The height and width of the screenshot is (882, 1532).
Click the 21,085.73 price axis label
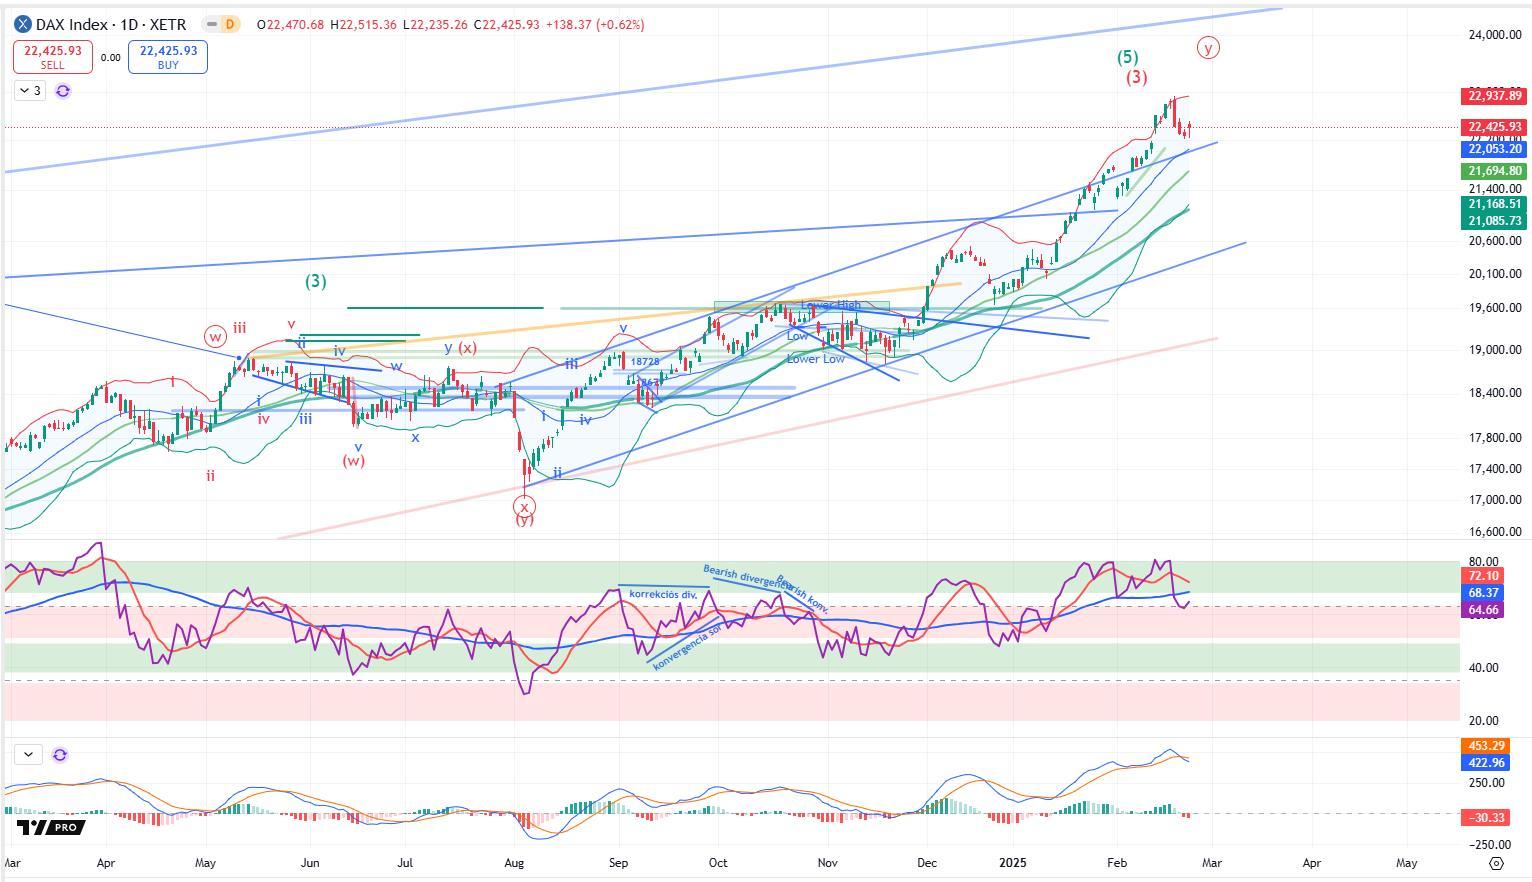(x=1494, y=221)
